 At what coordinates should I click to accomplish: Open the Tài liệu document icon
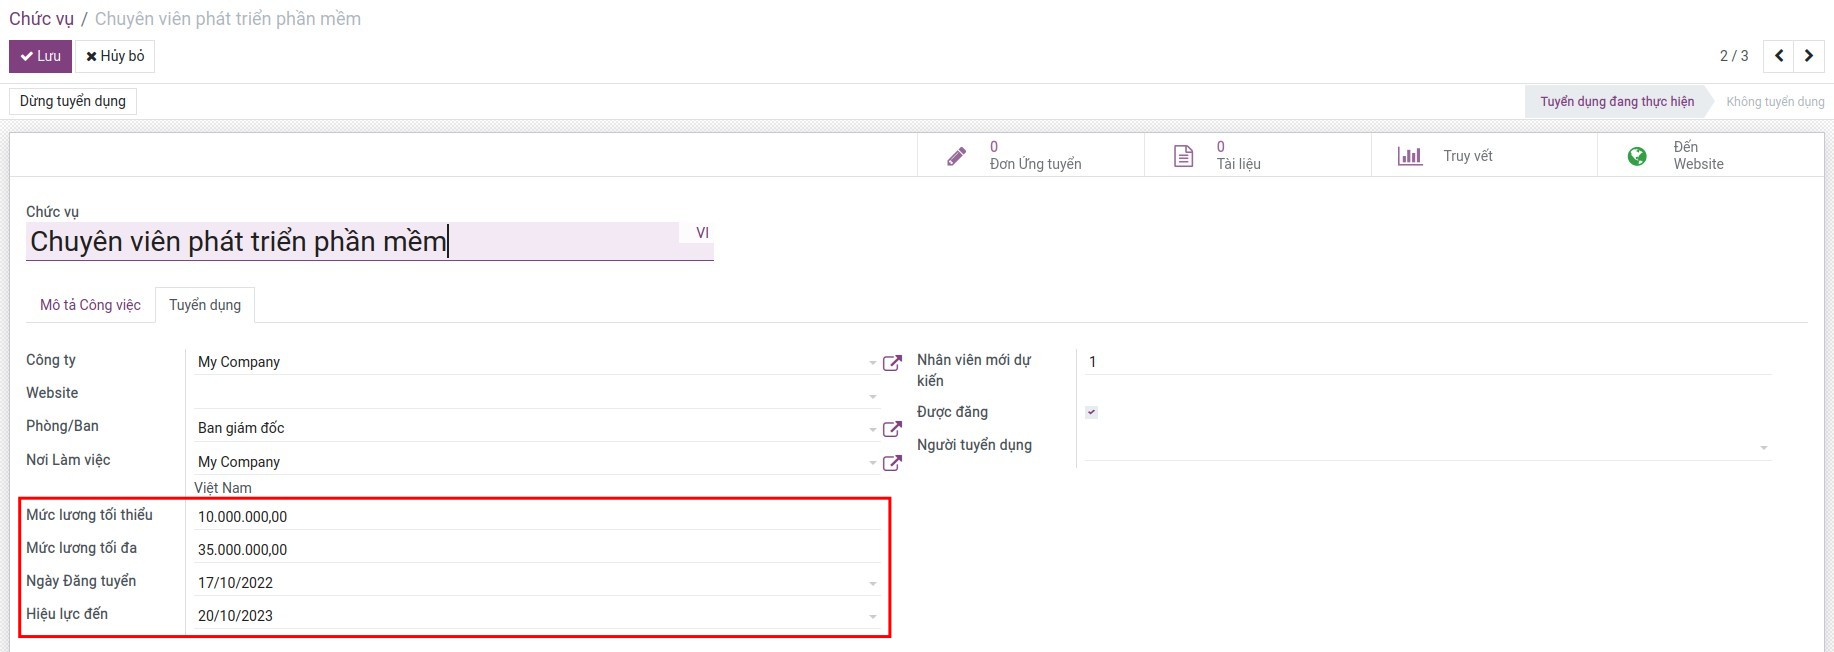(1183, 156)
